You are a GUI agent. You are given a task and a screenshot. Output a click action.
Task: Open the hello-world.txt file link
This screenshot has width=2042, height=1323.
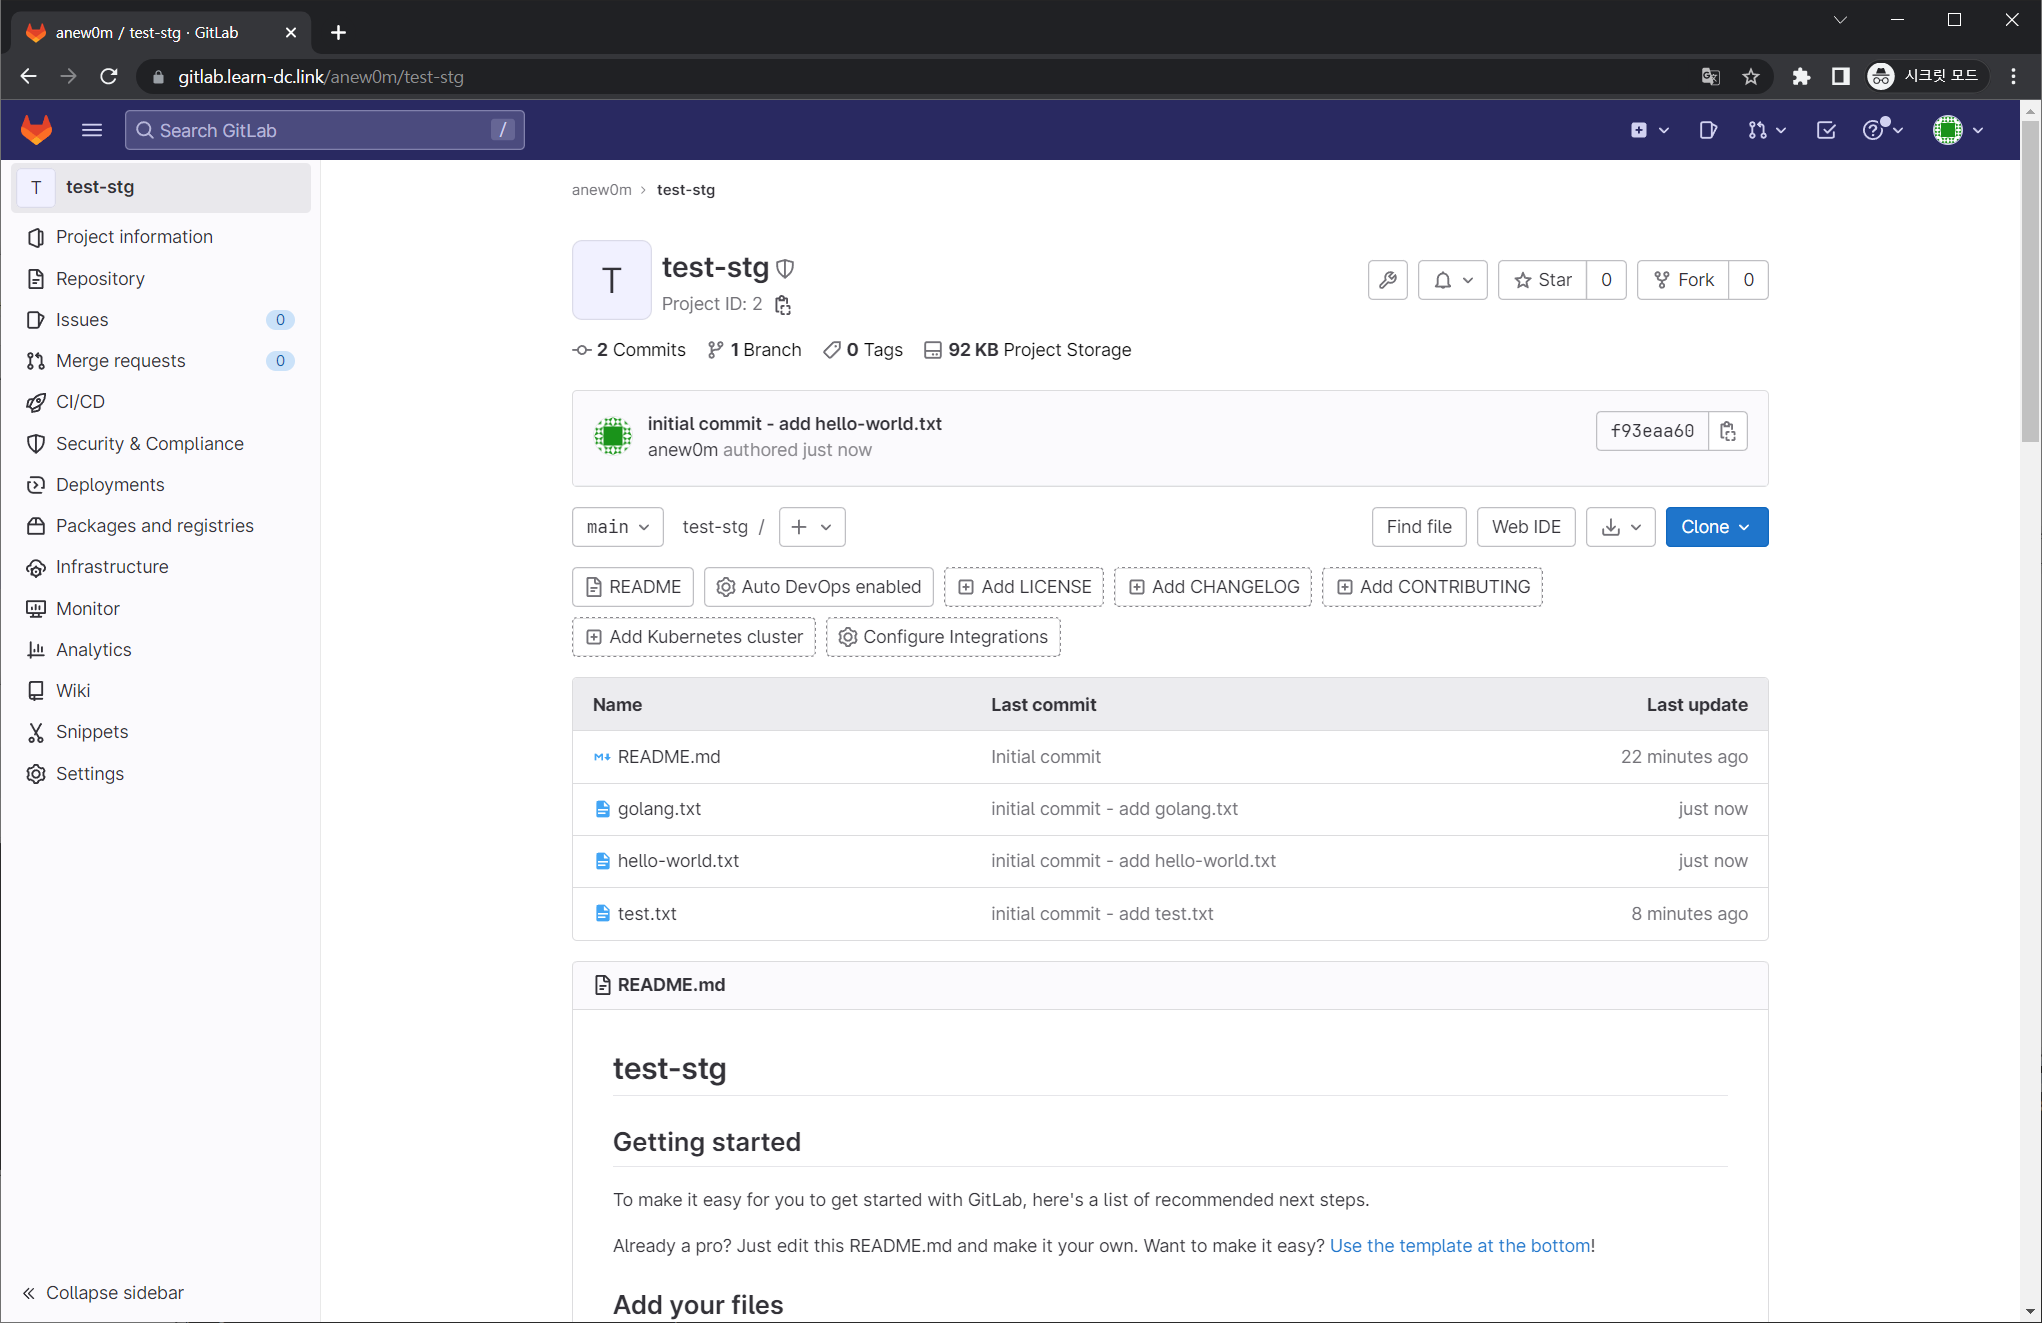coord(678,861)
